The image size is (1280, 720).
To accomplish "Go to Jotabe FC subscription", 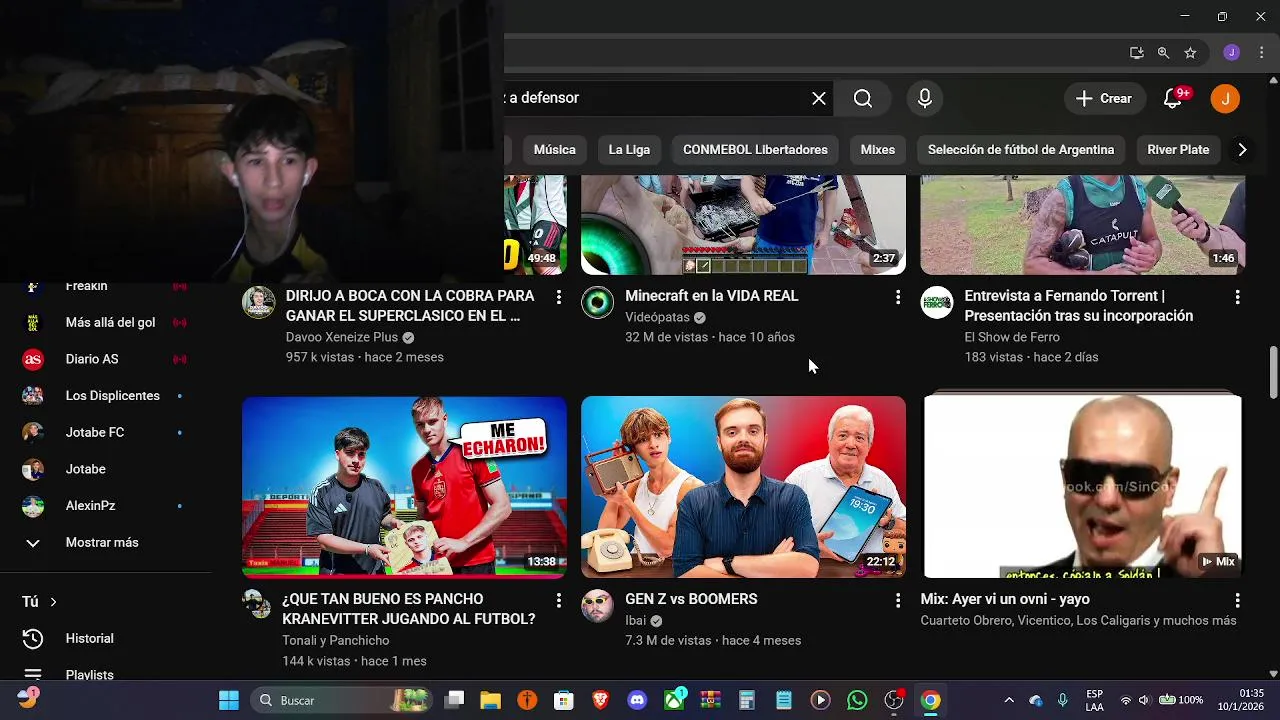I will click(x=105, y=432).
